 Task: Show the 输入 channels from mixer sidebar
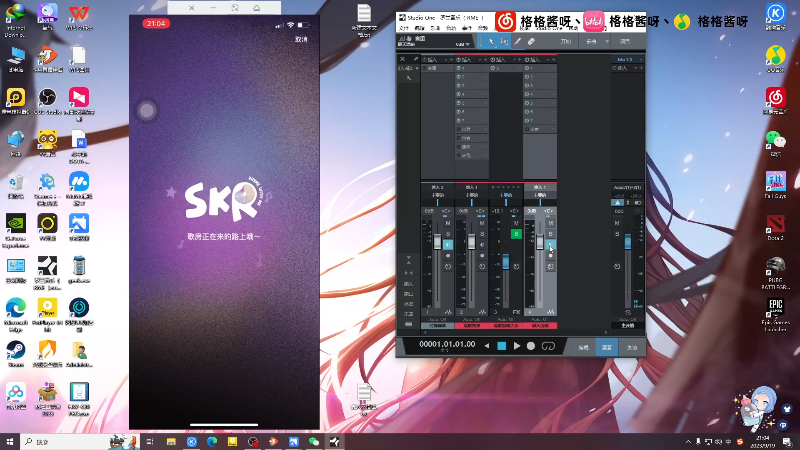(409, 284)
